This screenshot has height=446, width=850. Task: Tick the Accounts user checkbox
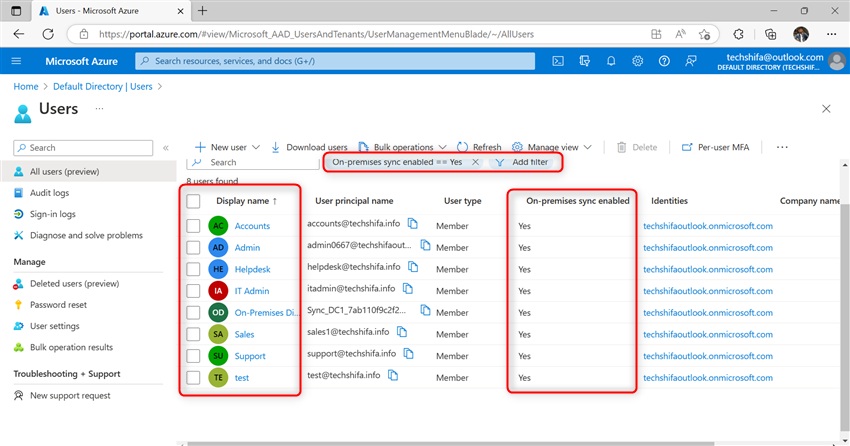pos(193,226)
